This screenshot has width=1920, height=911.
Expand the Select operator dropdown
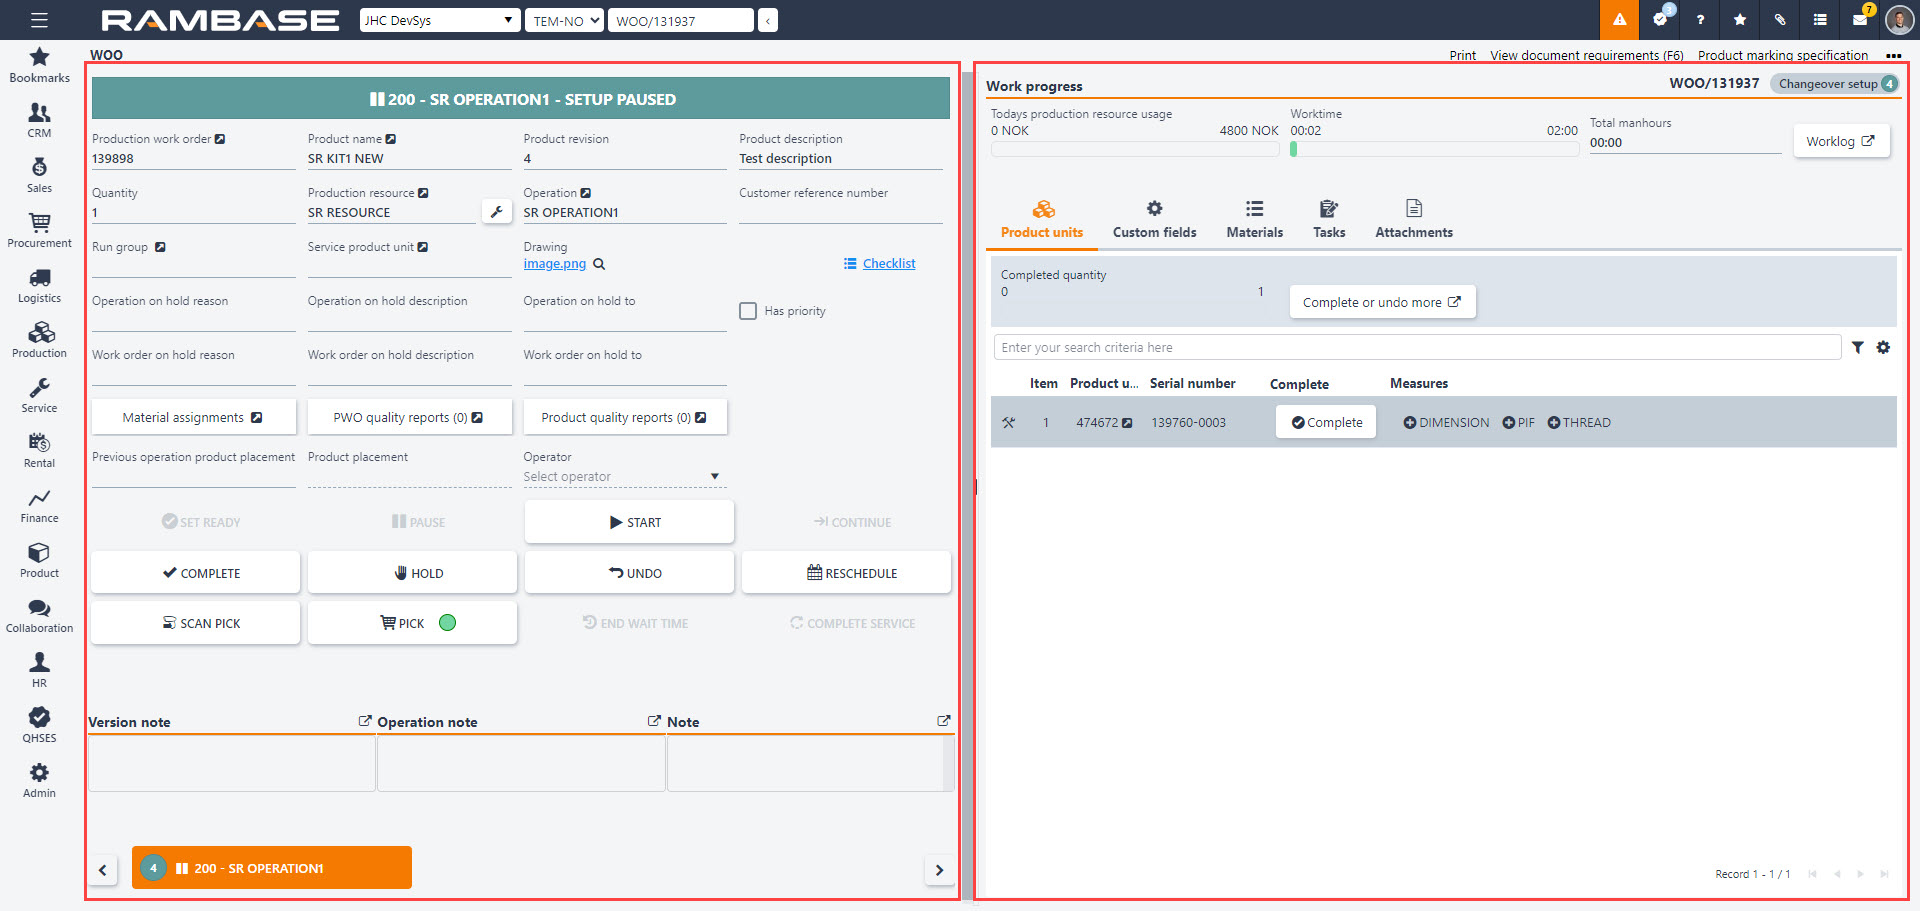pyautogui.click(x=622, y=477)
